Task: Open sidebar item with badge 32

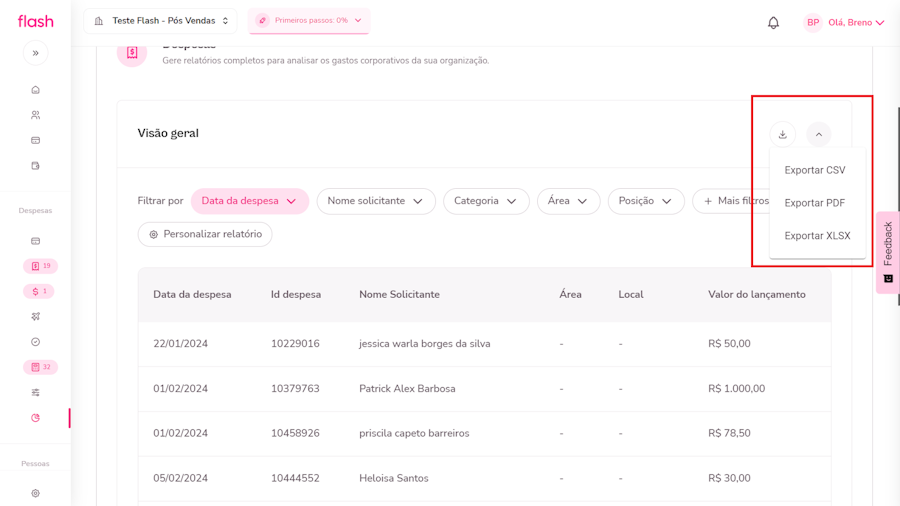Action: pos(40,367)
